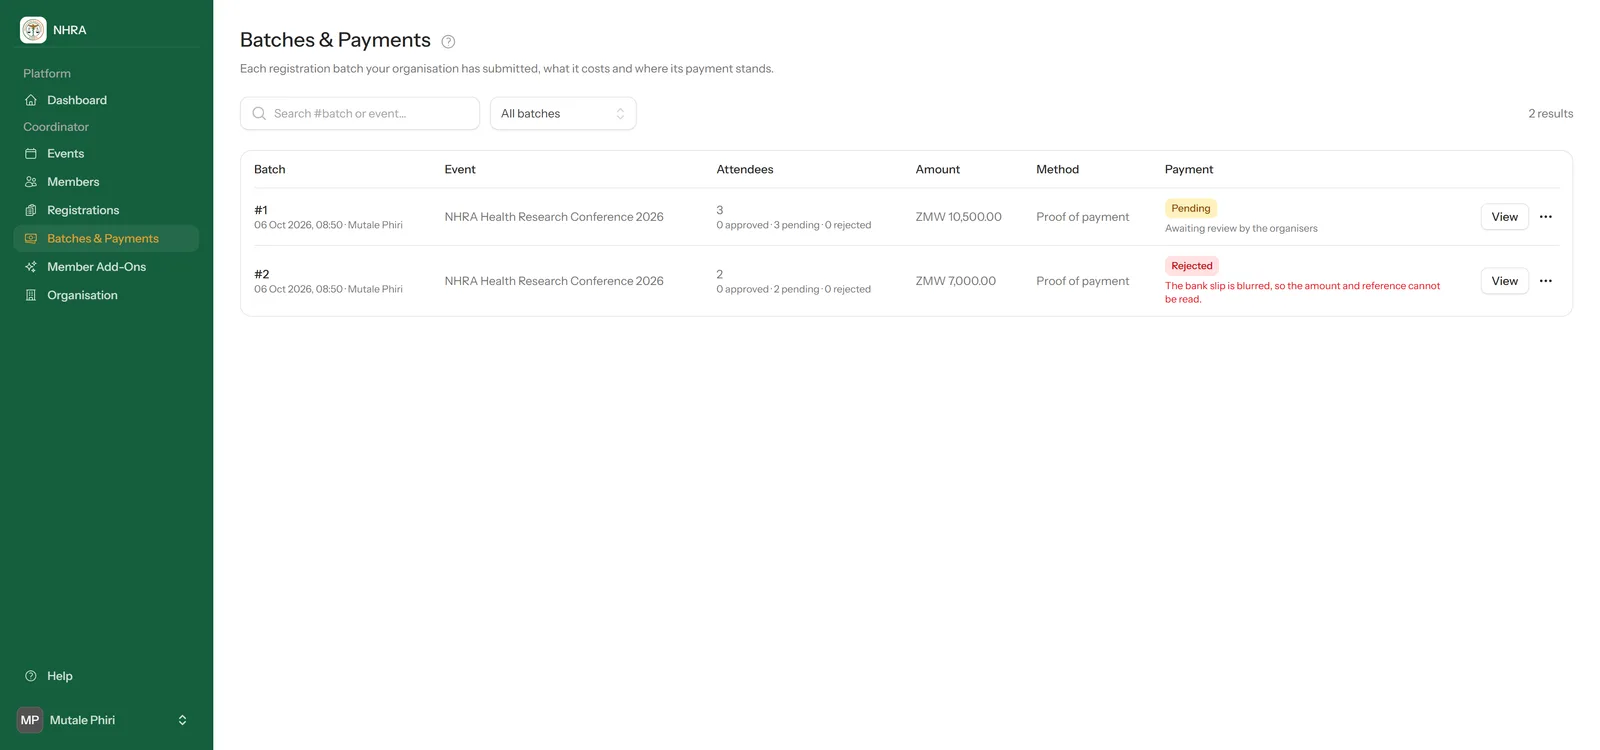
Task: Click the "2 results" count
Action: tap(1551, 114)
